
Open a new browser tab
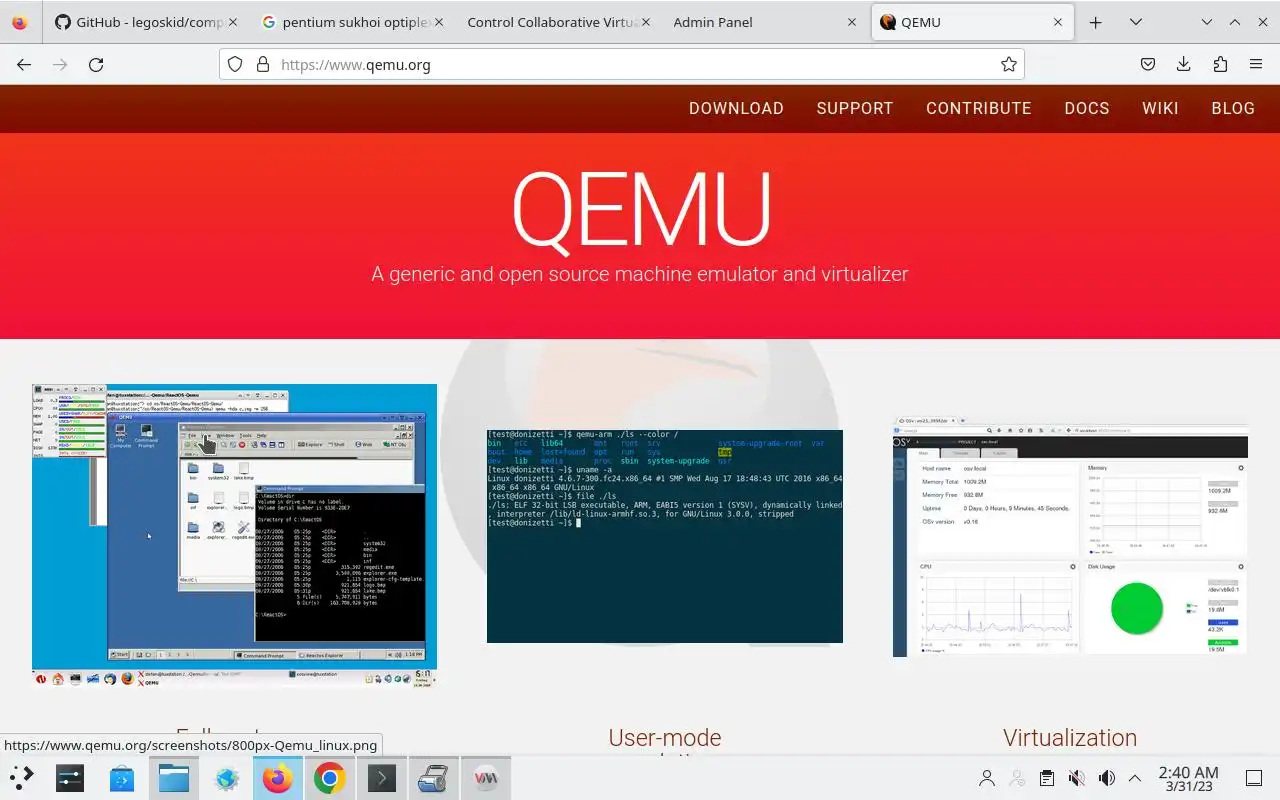(1095, 22)
